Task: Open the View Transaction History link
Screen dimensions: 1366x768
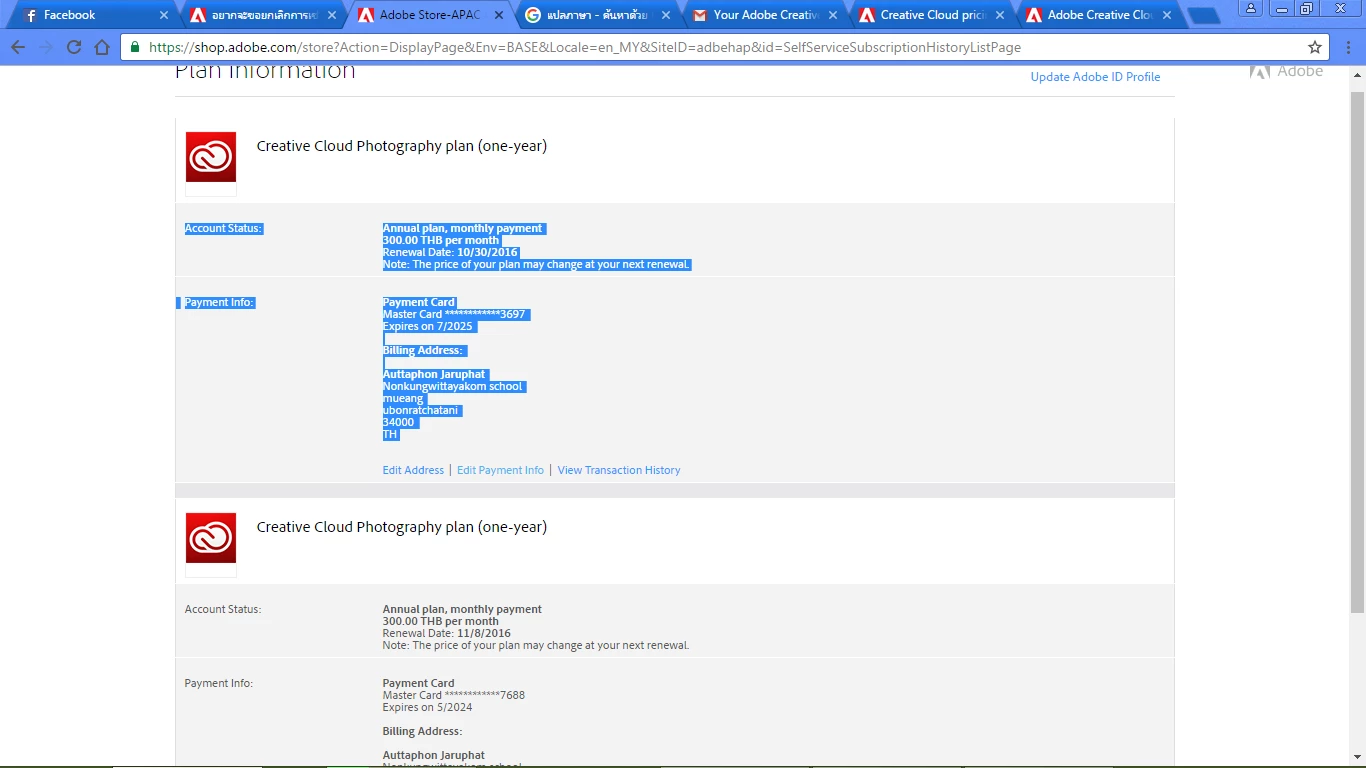Action: [x=619, y=470]
